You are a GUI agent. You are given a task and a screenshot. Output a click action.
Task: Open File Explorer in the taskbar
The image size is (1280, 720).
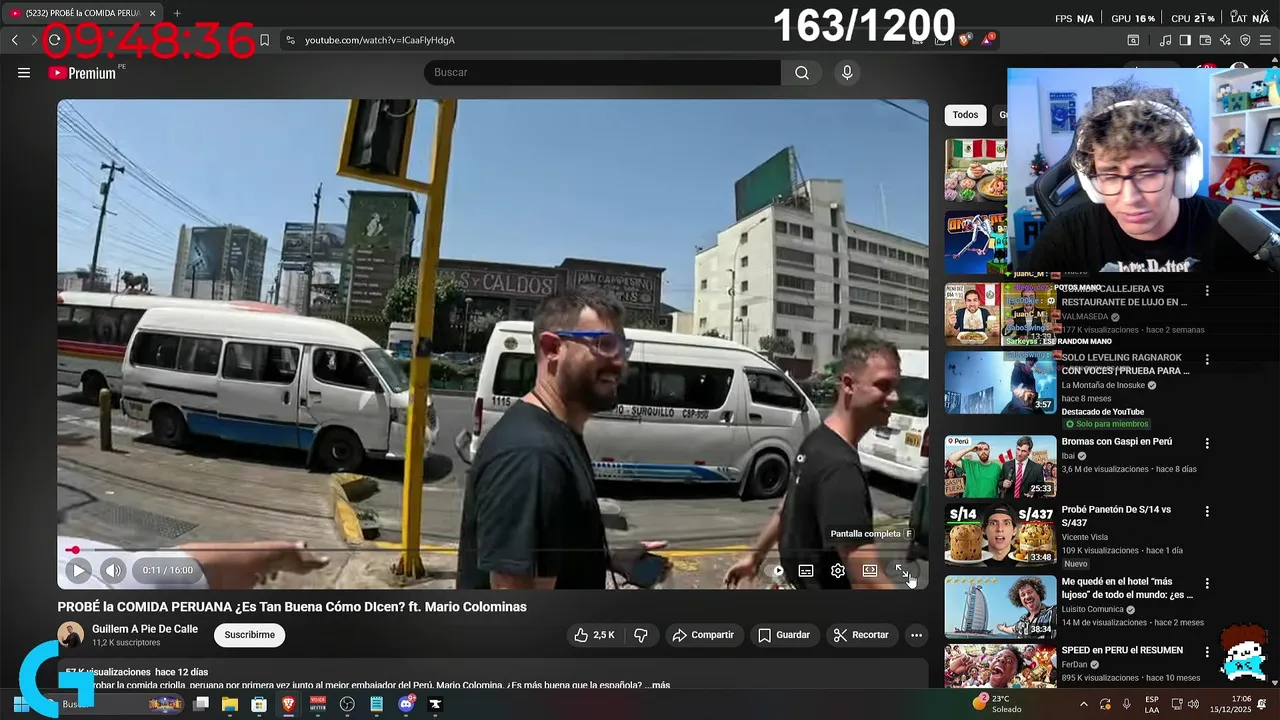click(x=230, y=704)
